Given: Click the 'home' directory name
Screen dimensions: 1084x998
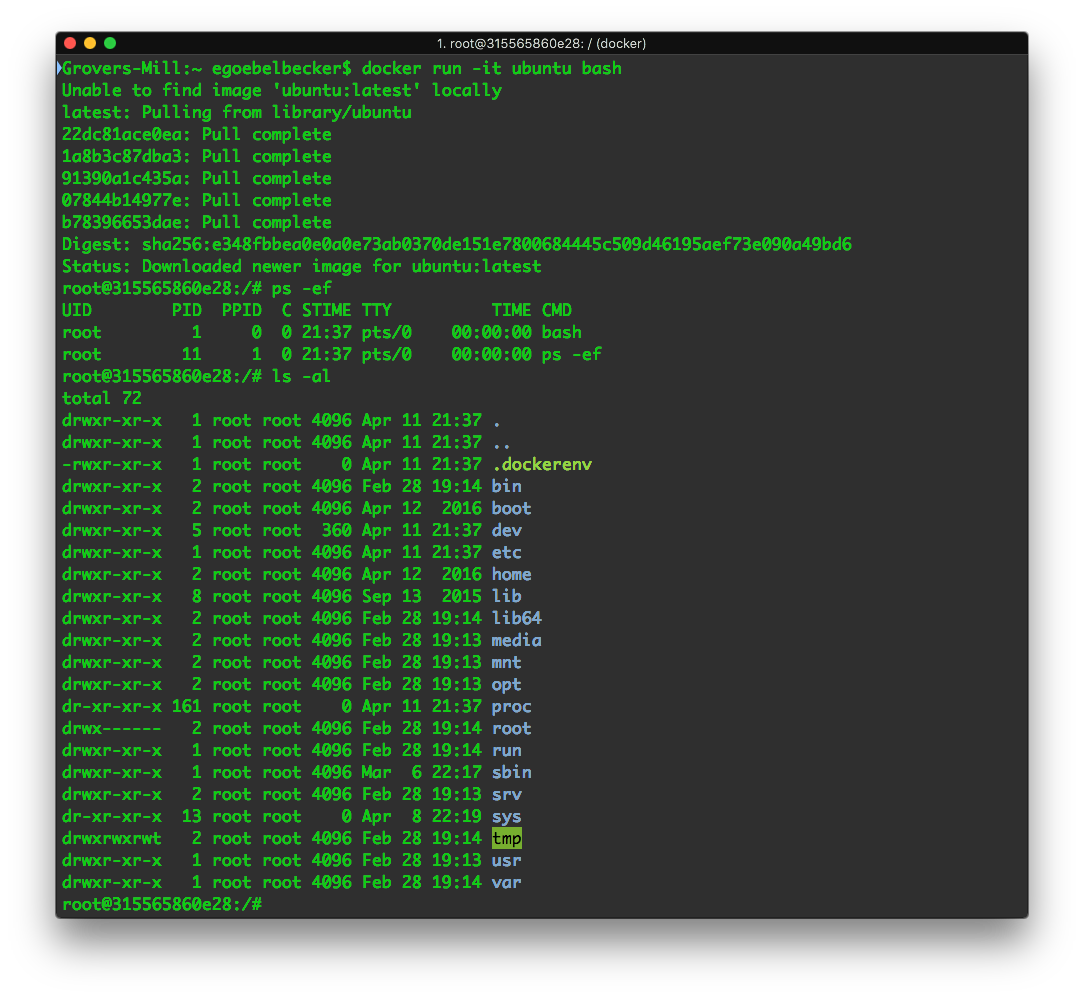Looking at the screenshot, I should 512,574.
